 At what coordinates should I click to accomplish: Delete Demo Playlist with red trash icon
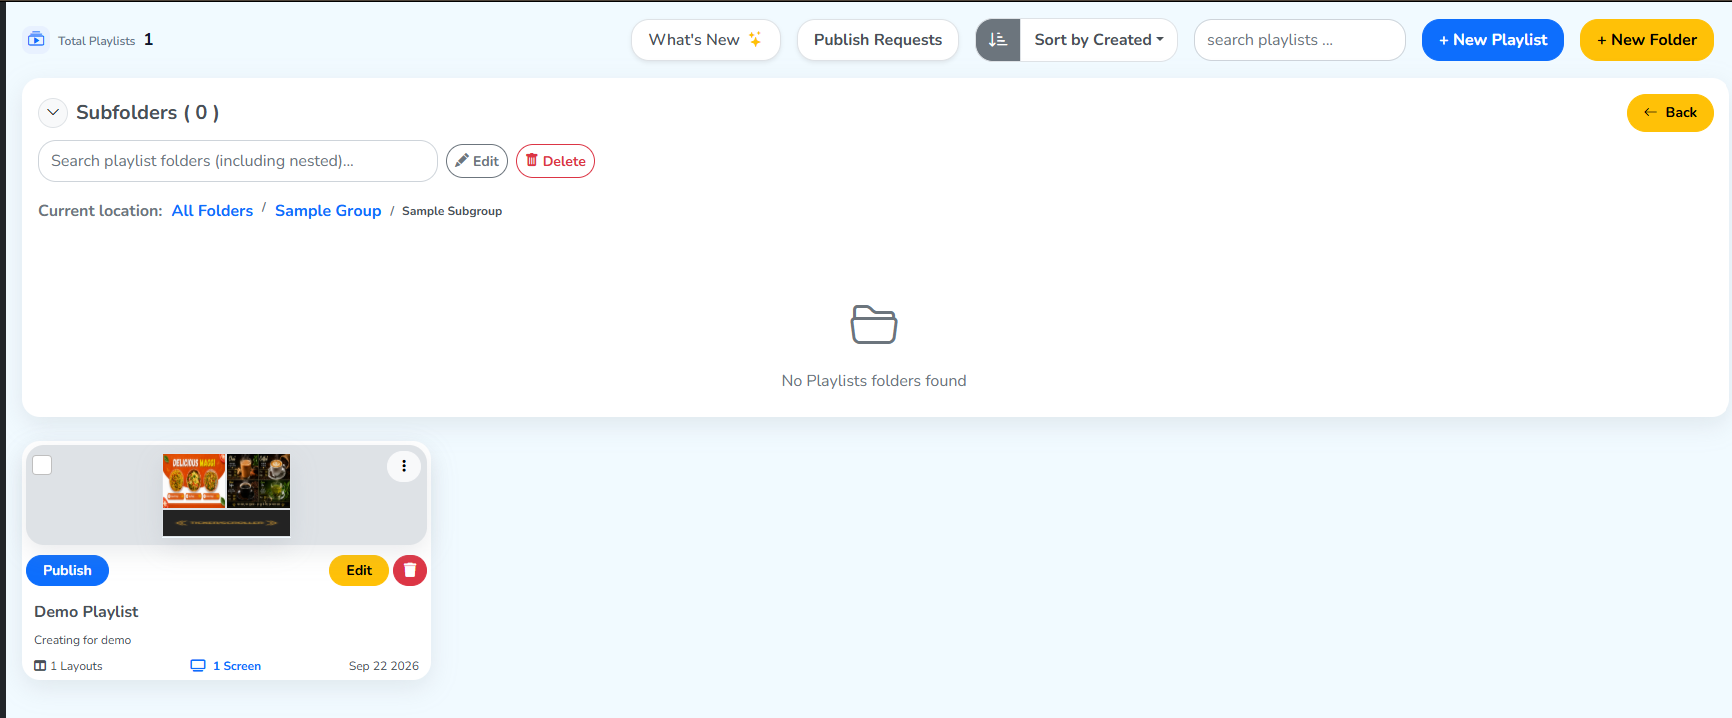point(410,570)
